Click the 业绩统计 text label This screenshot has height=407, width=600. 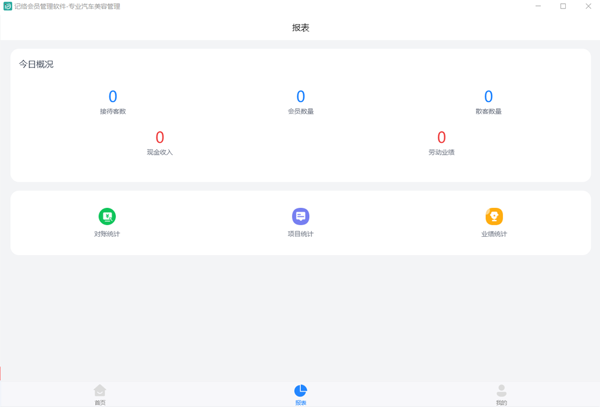(x=494, y=234)
